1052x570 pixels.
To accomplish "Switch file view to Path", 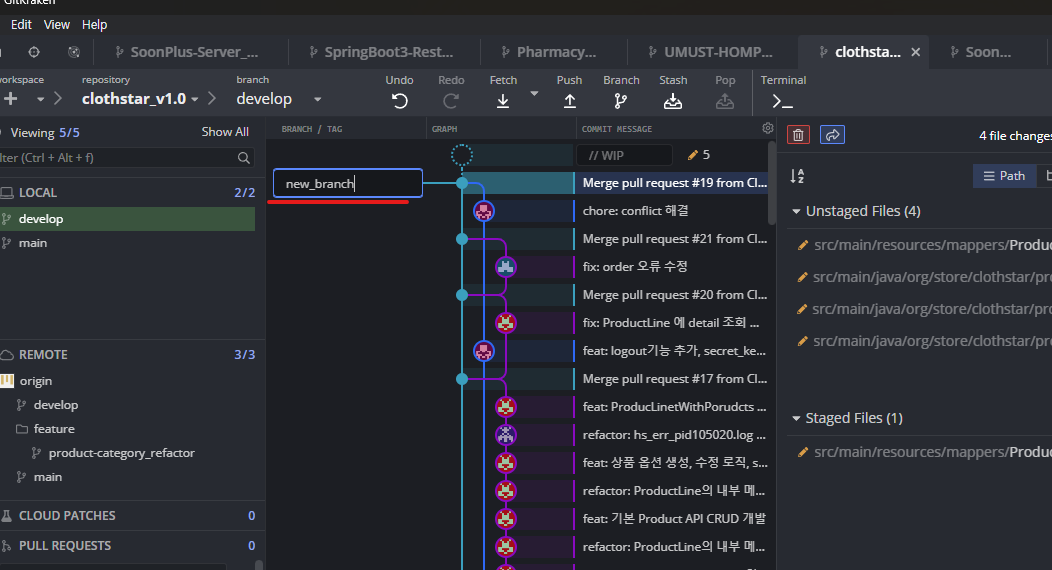I will click(1004, 176).
